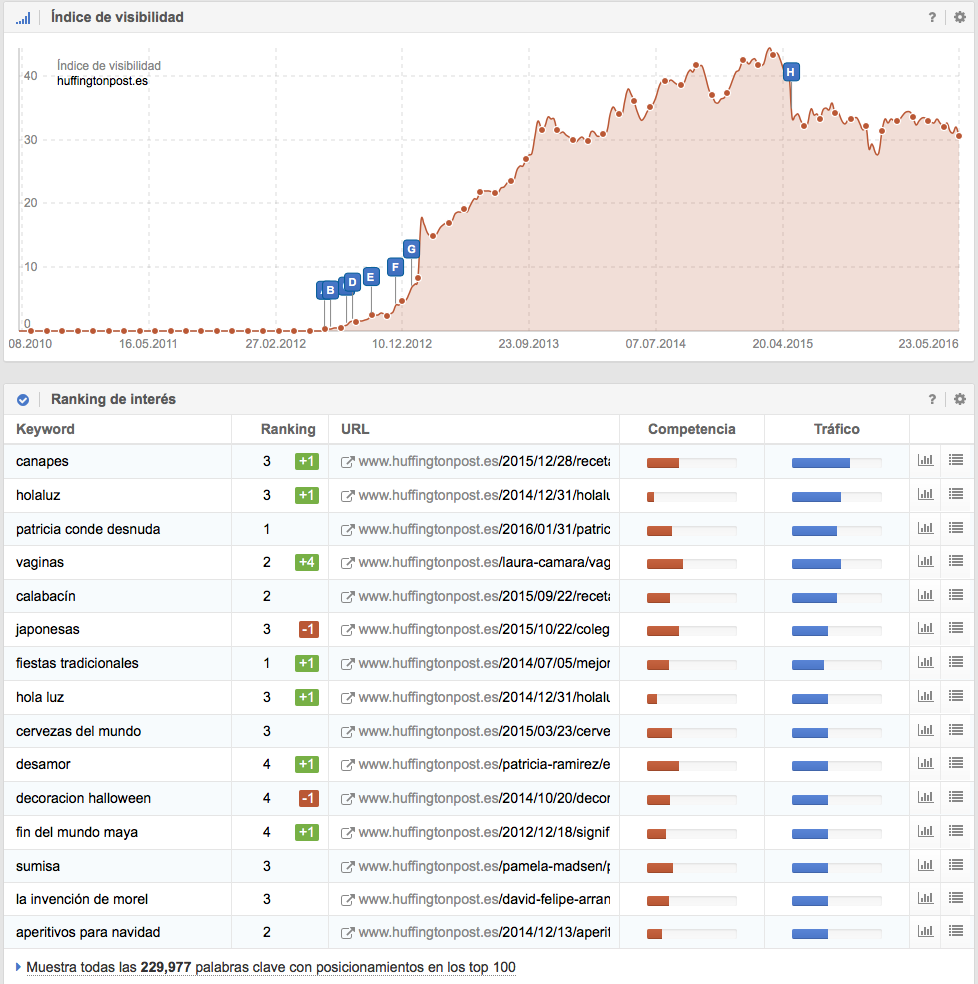978x984 pixels.
Task: Click event pin E on the chart
Action: [x=370, y=276]
